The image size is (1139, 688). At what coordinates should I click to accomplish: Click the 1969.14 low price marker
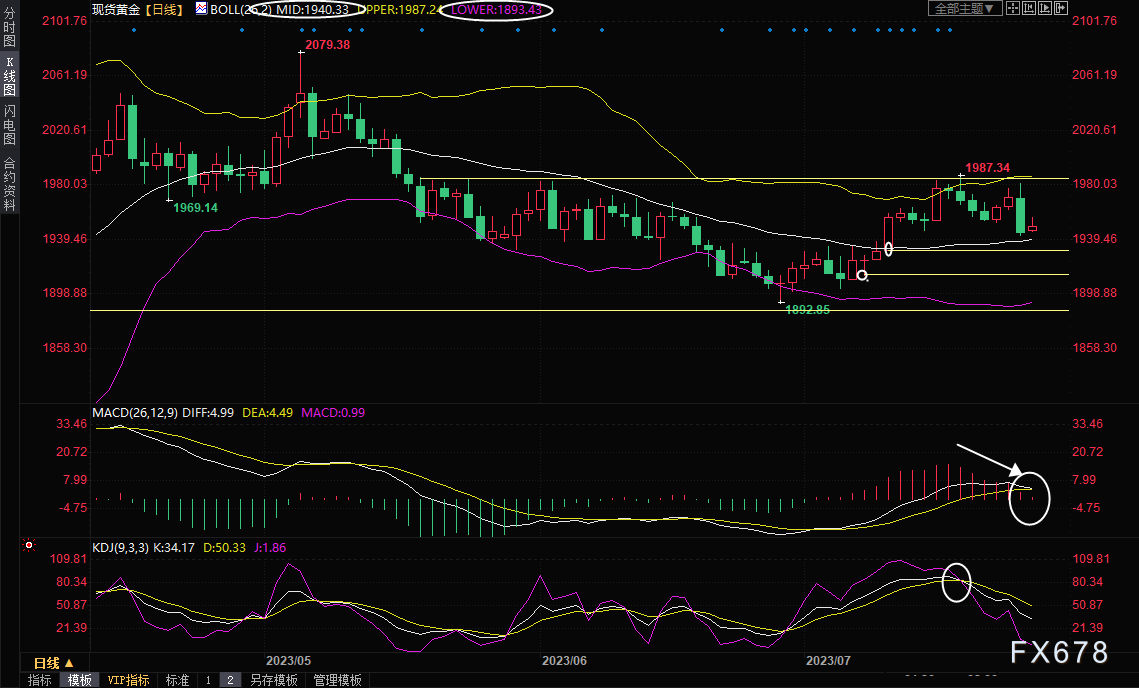(x=195, y=208)
